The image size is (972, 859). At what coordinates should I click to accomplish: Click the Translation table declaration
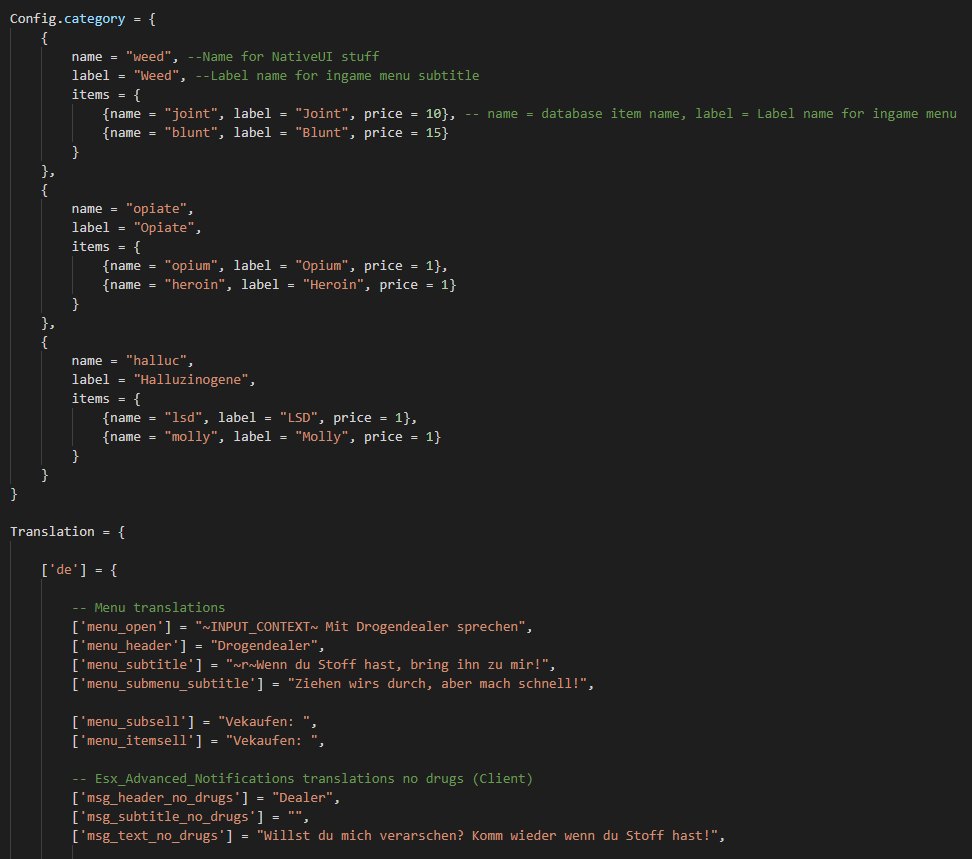coord(67,532)
